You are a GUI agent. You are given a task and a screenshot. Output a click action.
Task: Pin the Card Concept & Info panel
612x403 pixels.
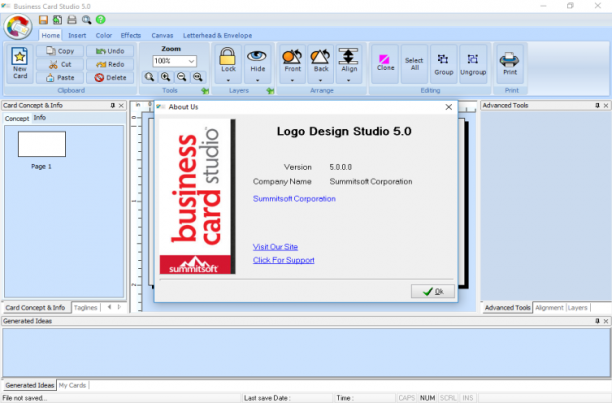pos(113,105)
